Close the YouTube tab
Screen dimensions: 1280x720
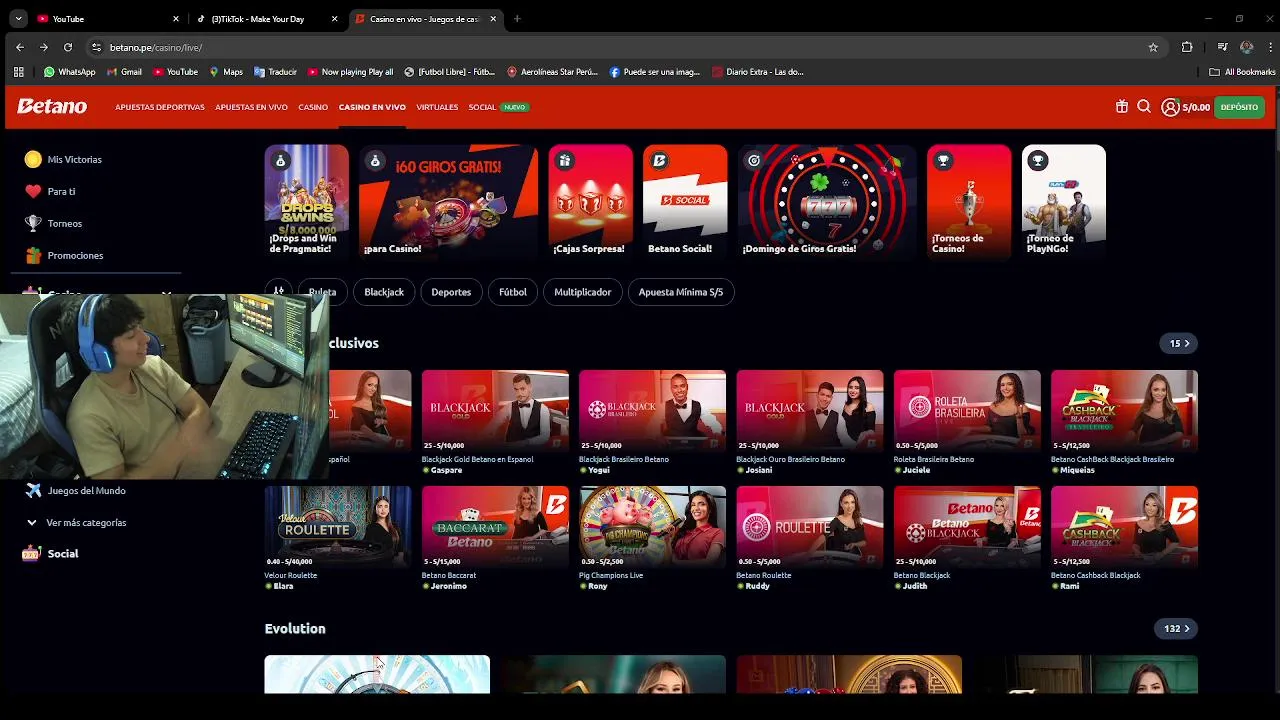tap(176, 18)
